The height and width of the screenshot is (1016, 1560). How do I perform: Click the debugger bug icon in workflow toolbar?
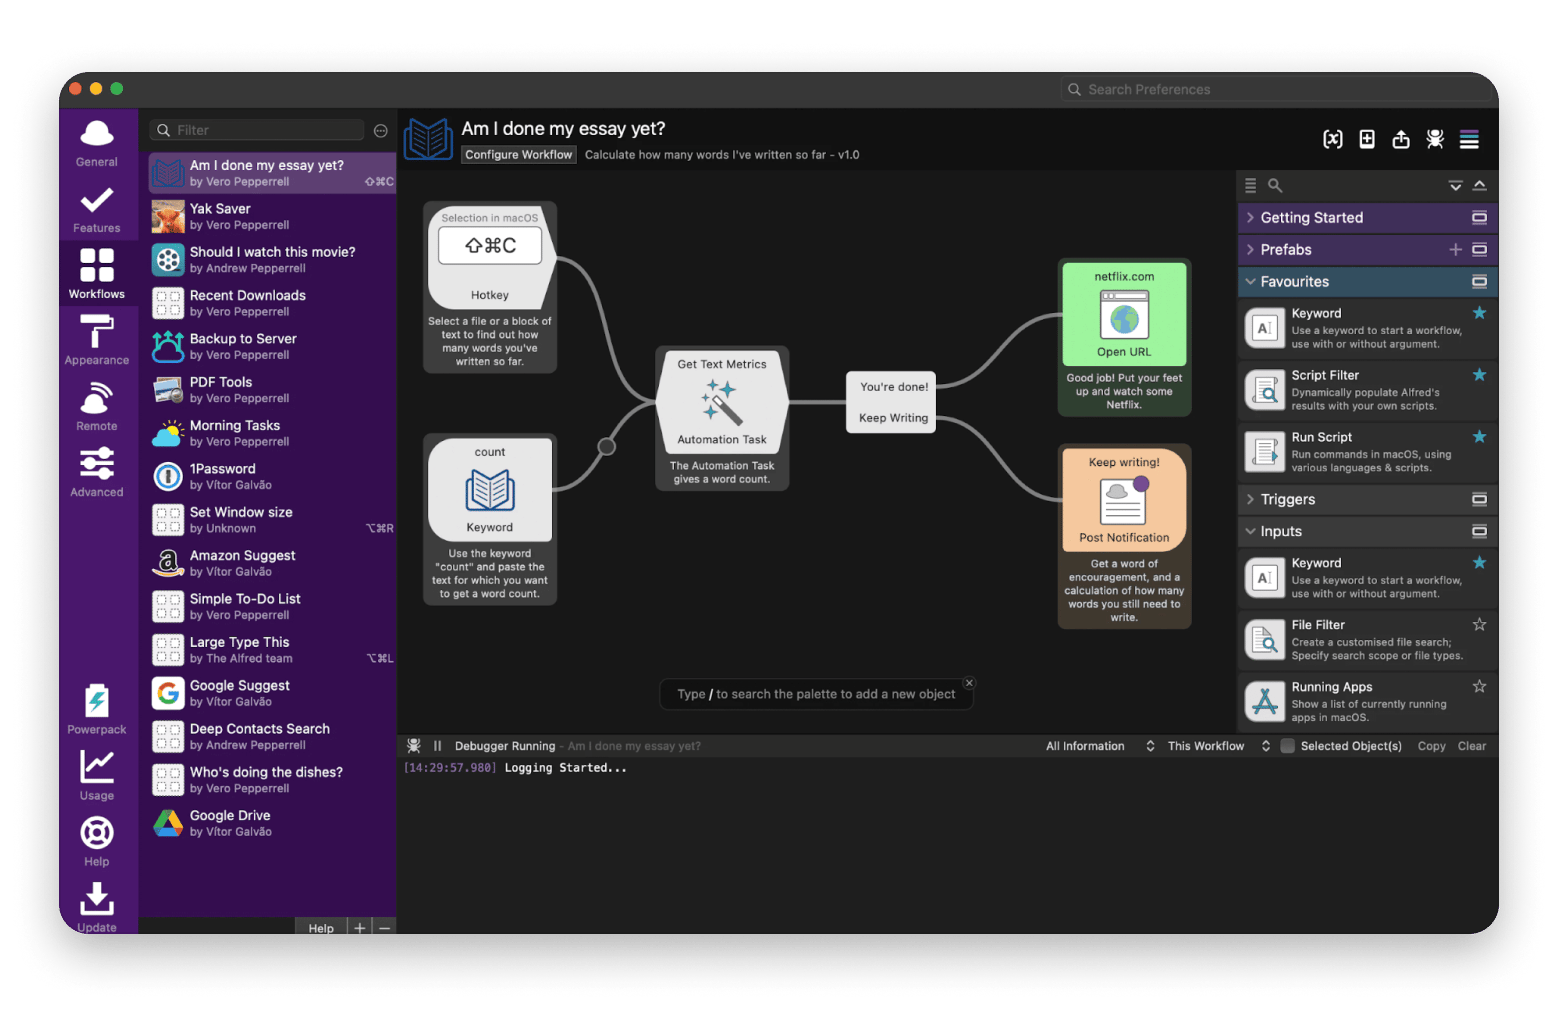(x=1434, y=140)
